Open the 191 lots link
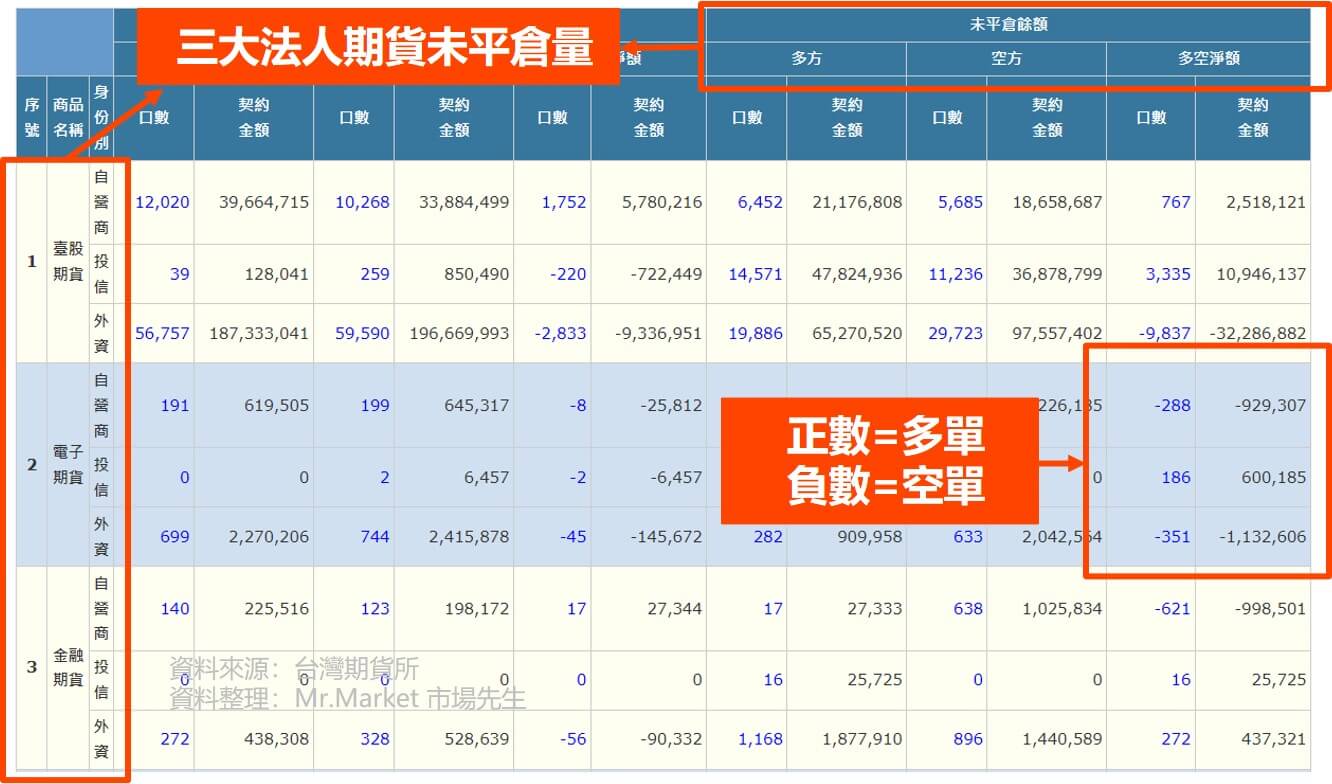 175,406
